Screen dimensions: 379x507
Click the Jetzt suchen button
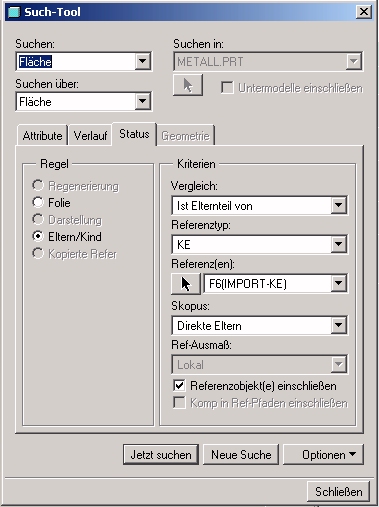(x=161, y=454)
